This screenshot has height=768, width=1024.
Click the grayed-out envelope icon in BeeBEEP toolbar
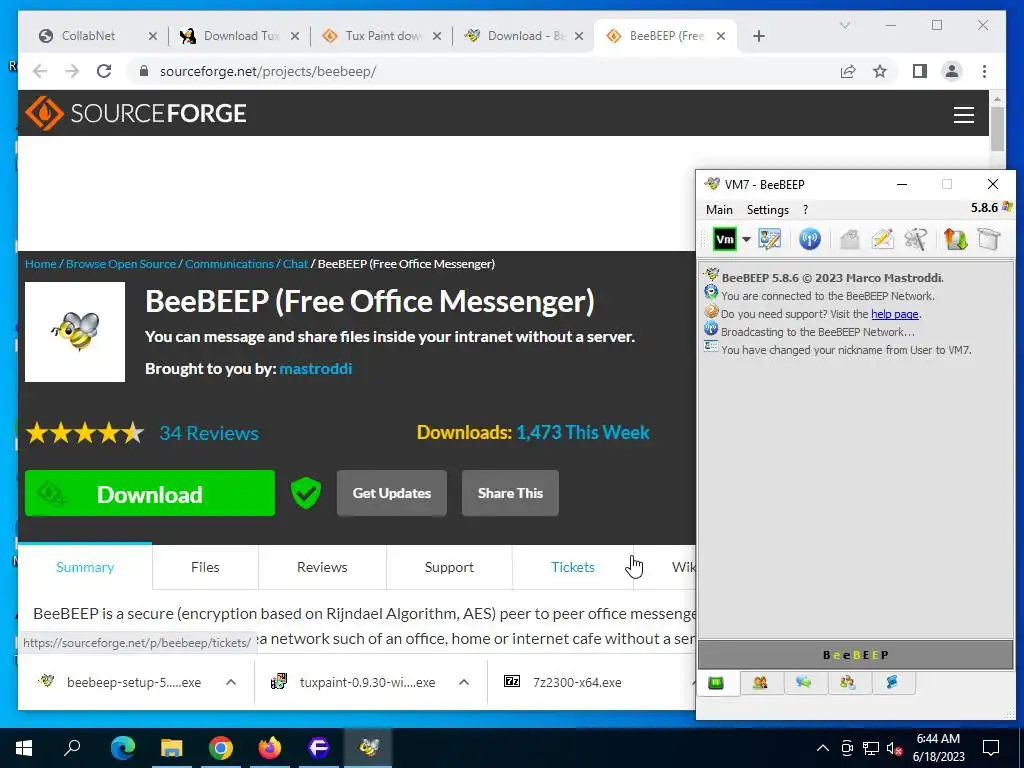pos(849,240)
